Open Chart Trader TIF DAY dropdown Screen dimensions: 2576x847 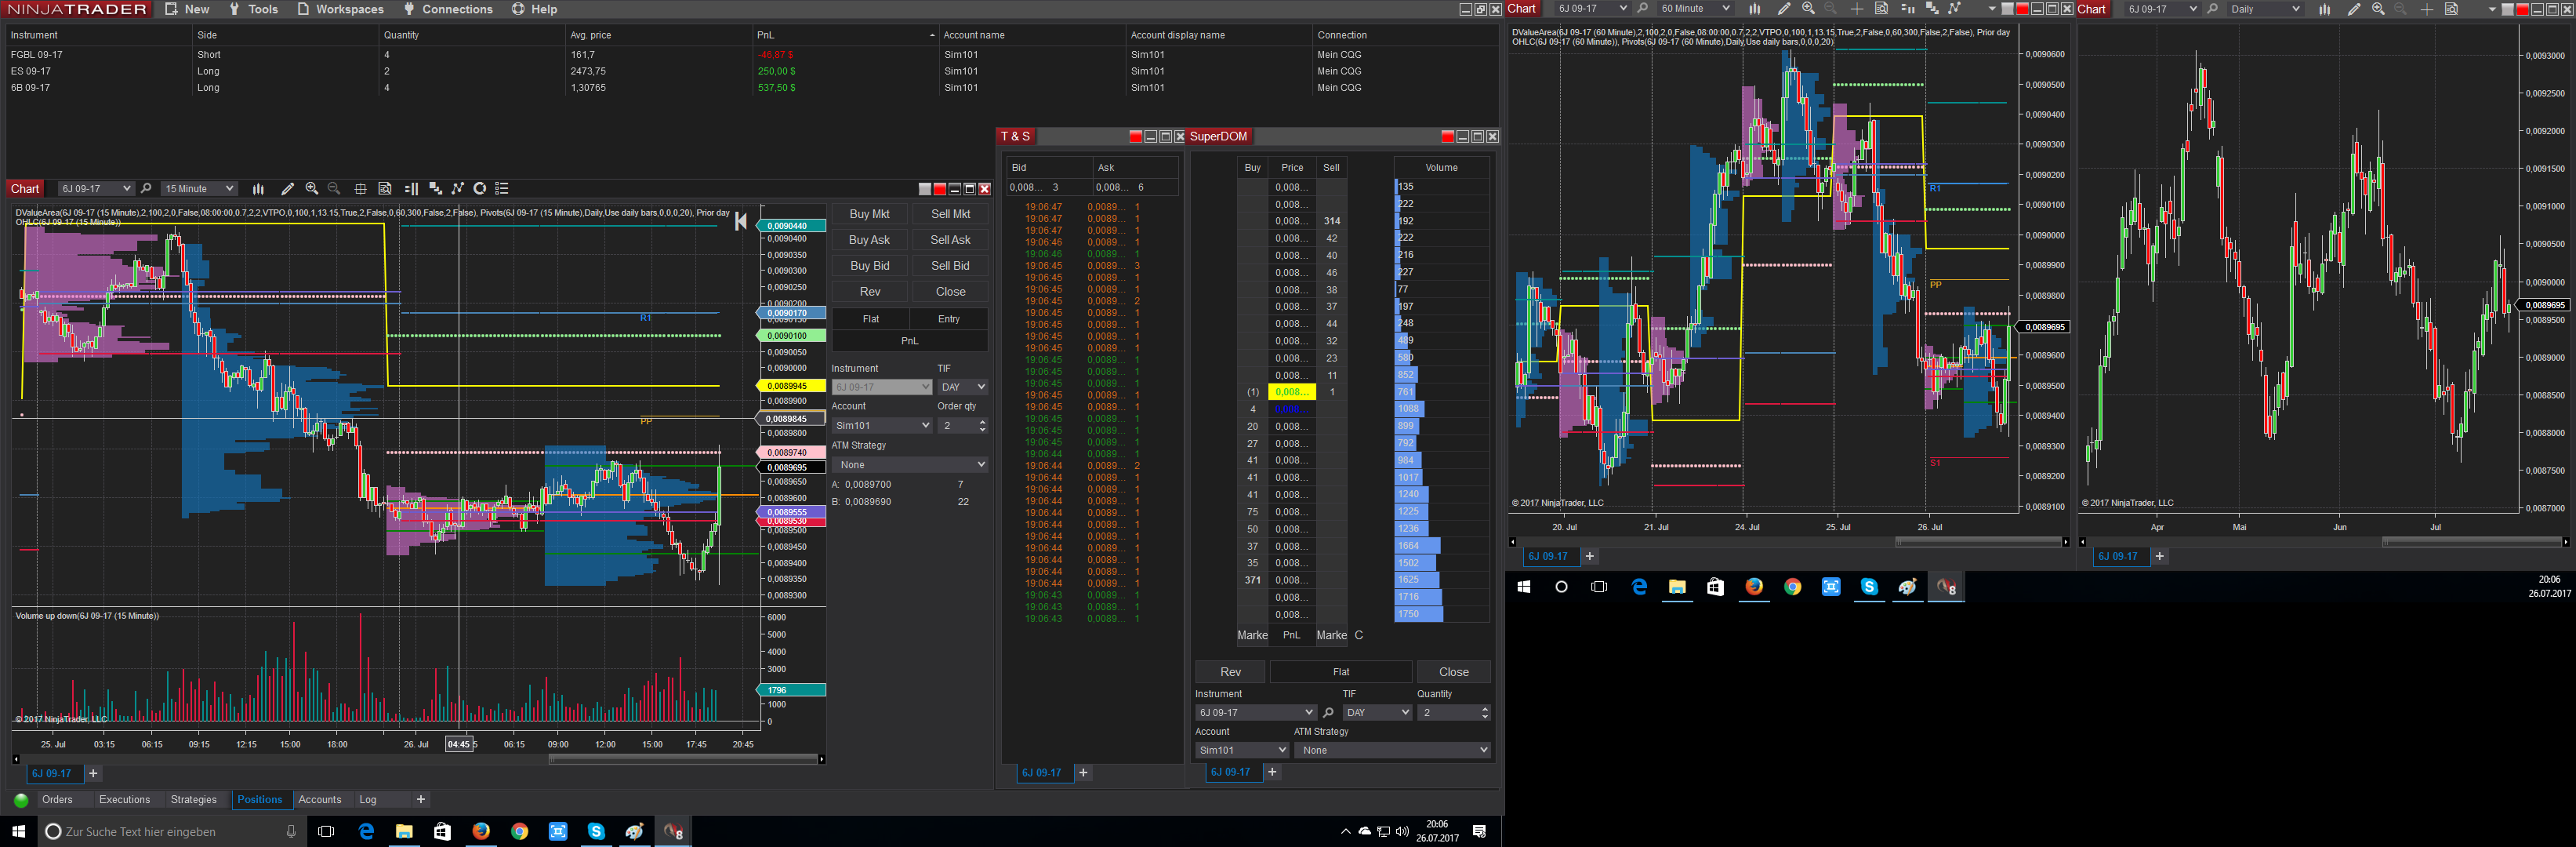click(962, 387)
